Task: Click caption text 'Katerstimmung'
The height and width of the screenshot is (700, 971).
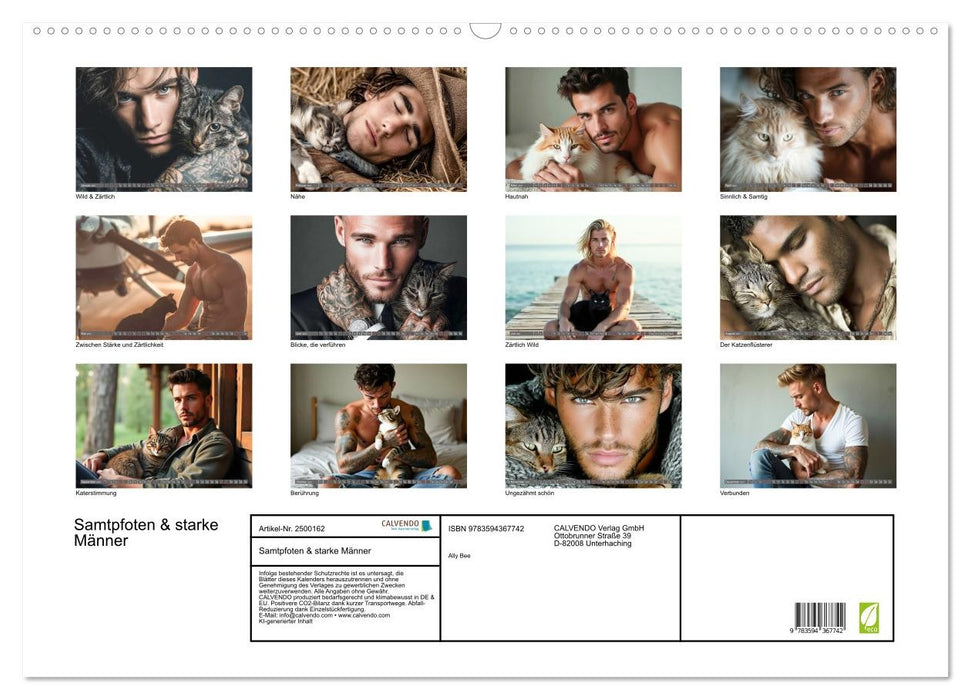Action: point(96,493)
